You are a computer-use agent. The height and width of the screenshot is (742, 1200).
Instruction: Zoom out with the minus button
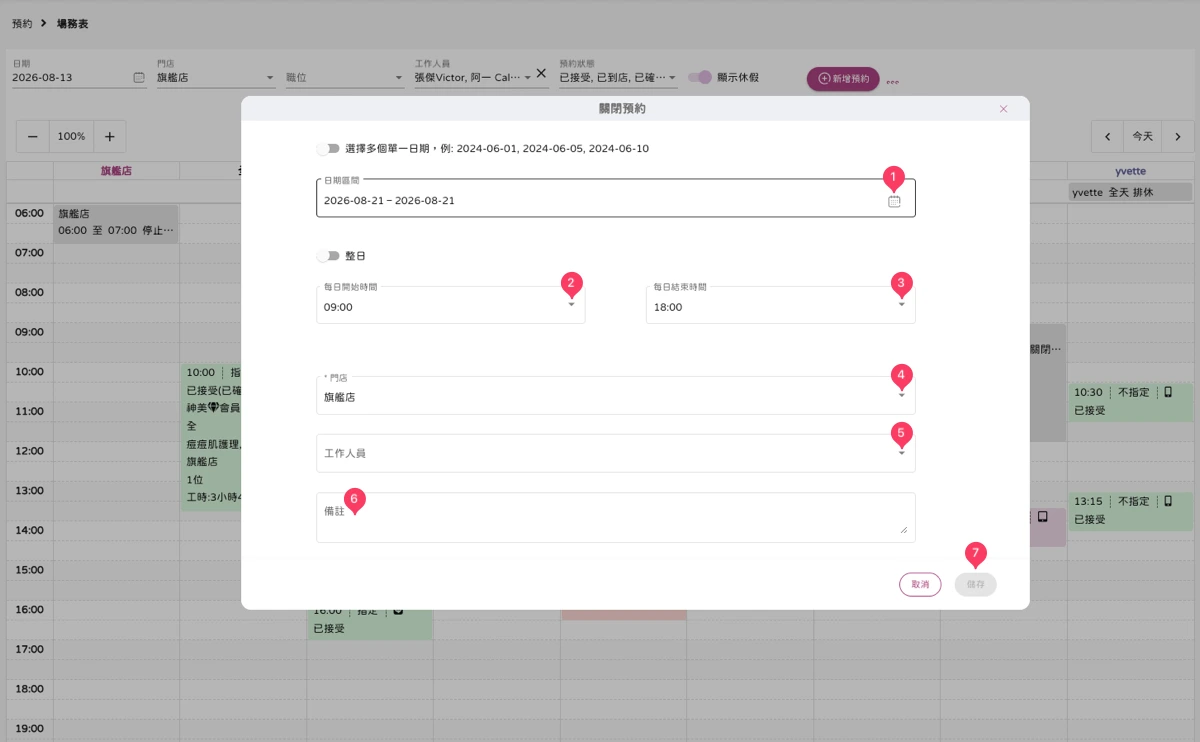[x=33, y=136]
